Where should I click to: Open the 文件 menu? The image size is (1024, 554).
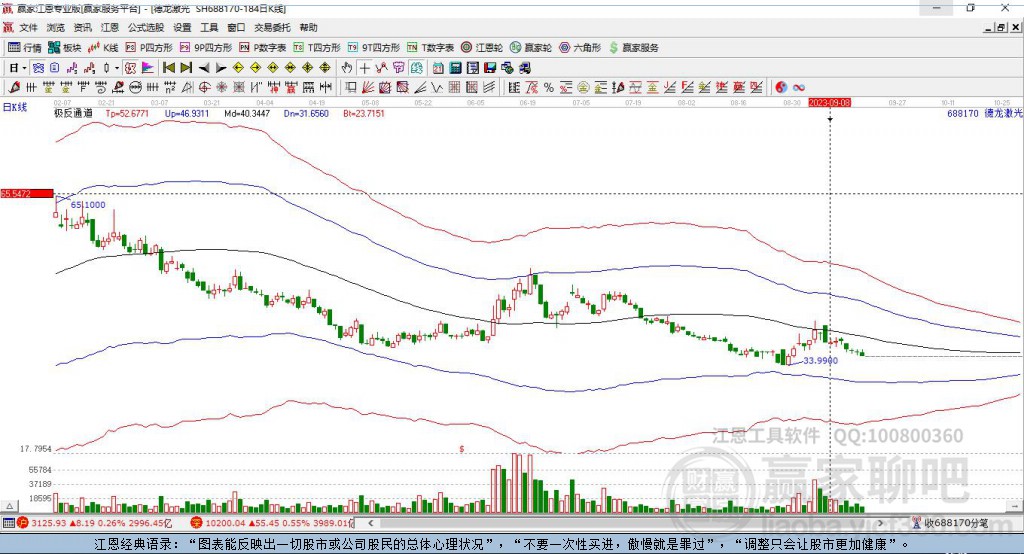[28, 27]
